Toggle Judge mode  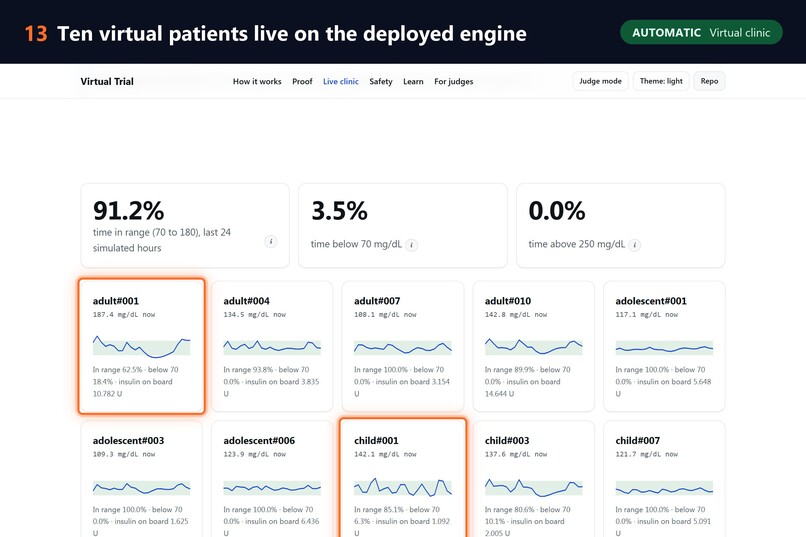600,81
